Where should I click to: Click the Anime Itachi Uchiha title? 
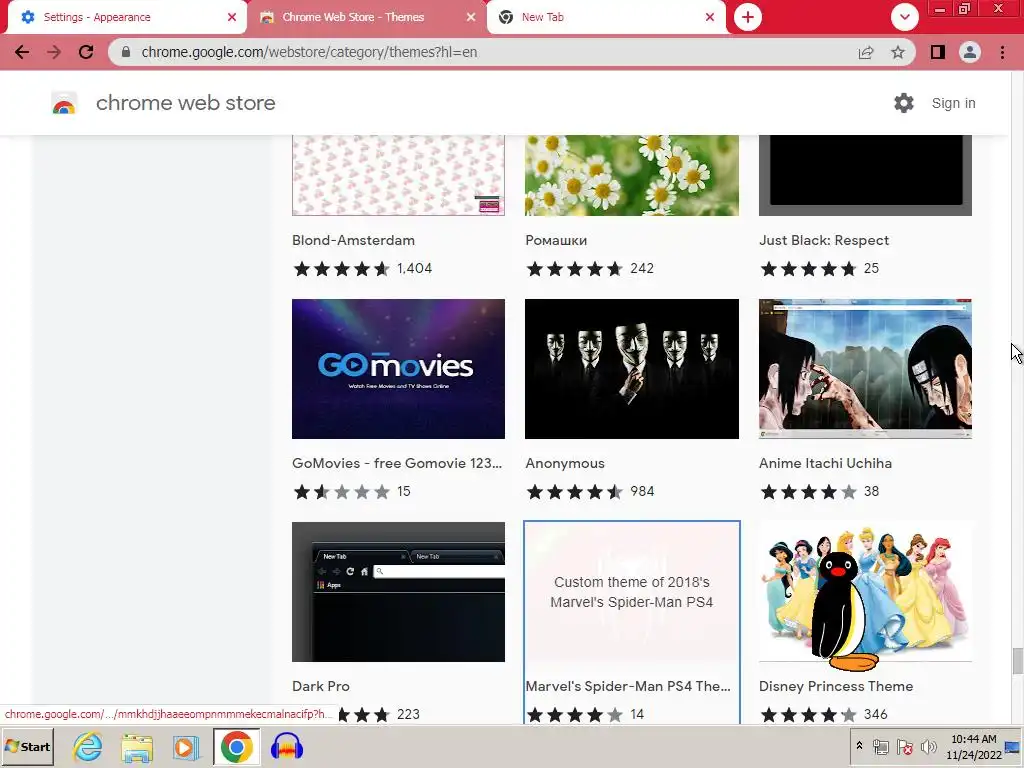pos(825,463)
